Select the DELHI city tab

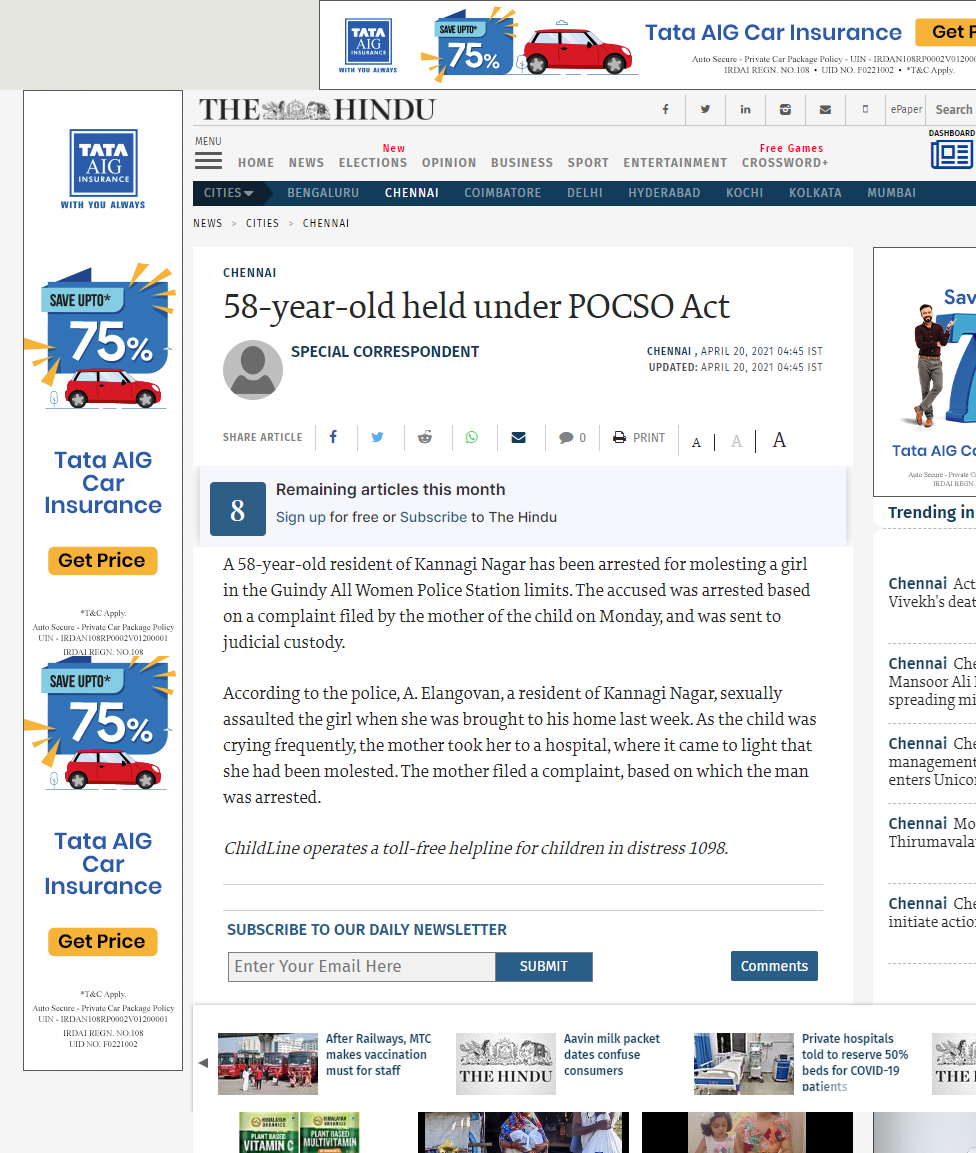[x=585, y=193]
